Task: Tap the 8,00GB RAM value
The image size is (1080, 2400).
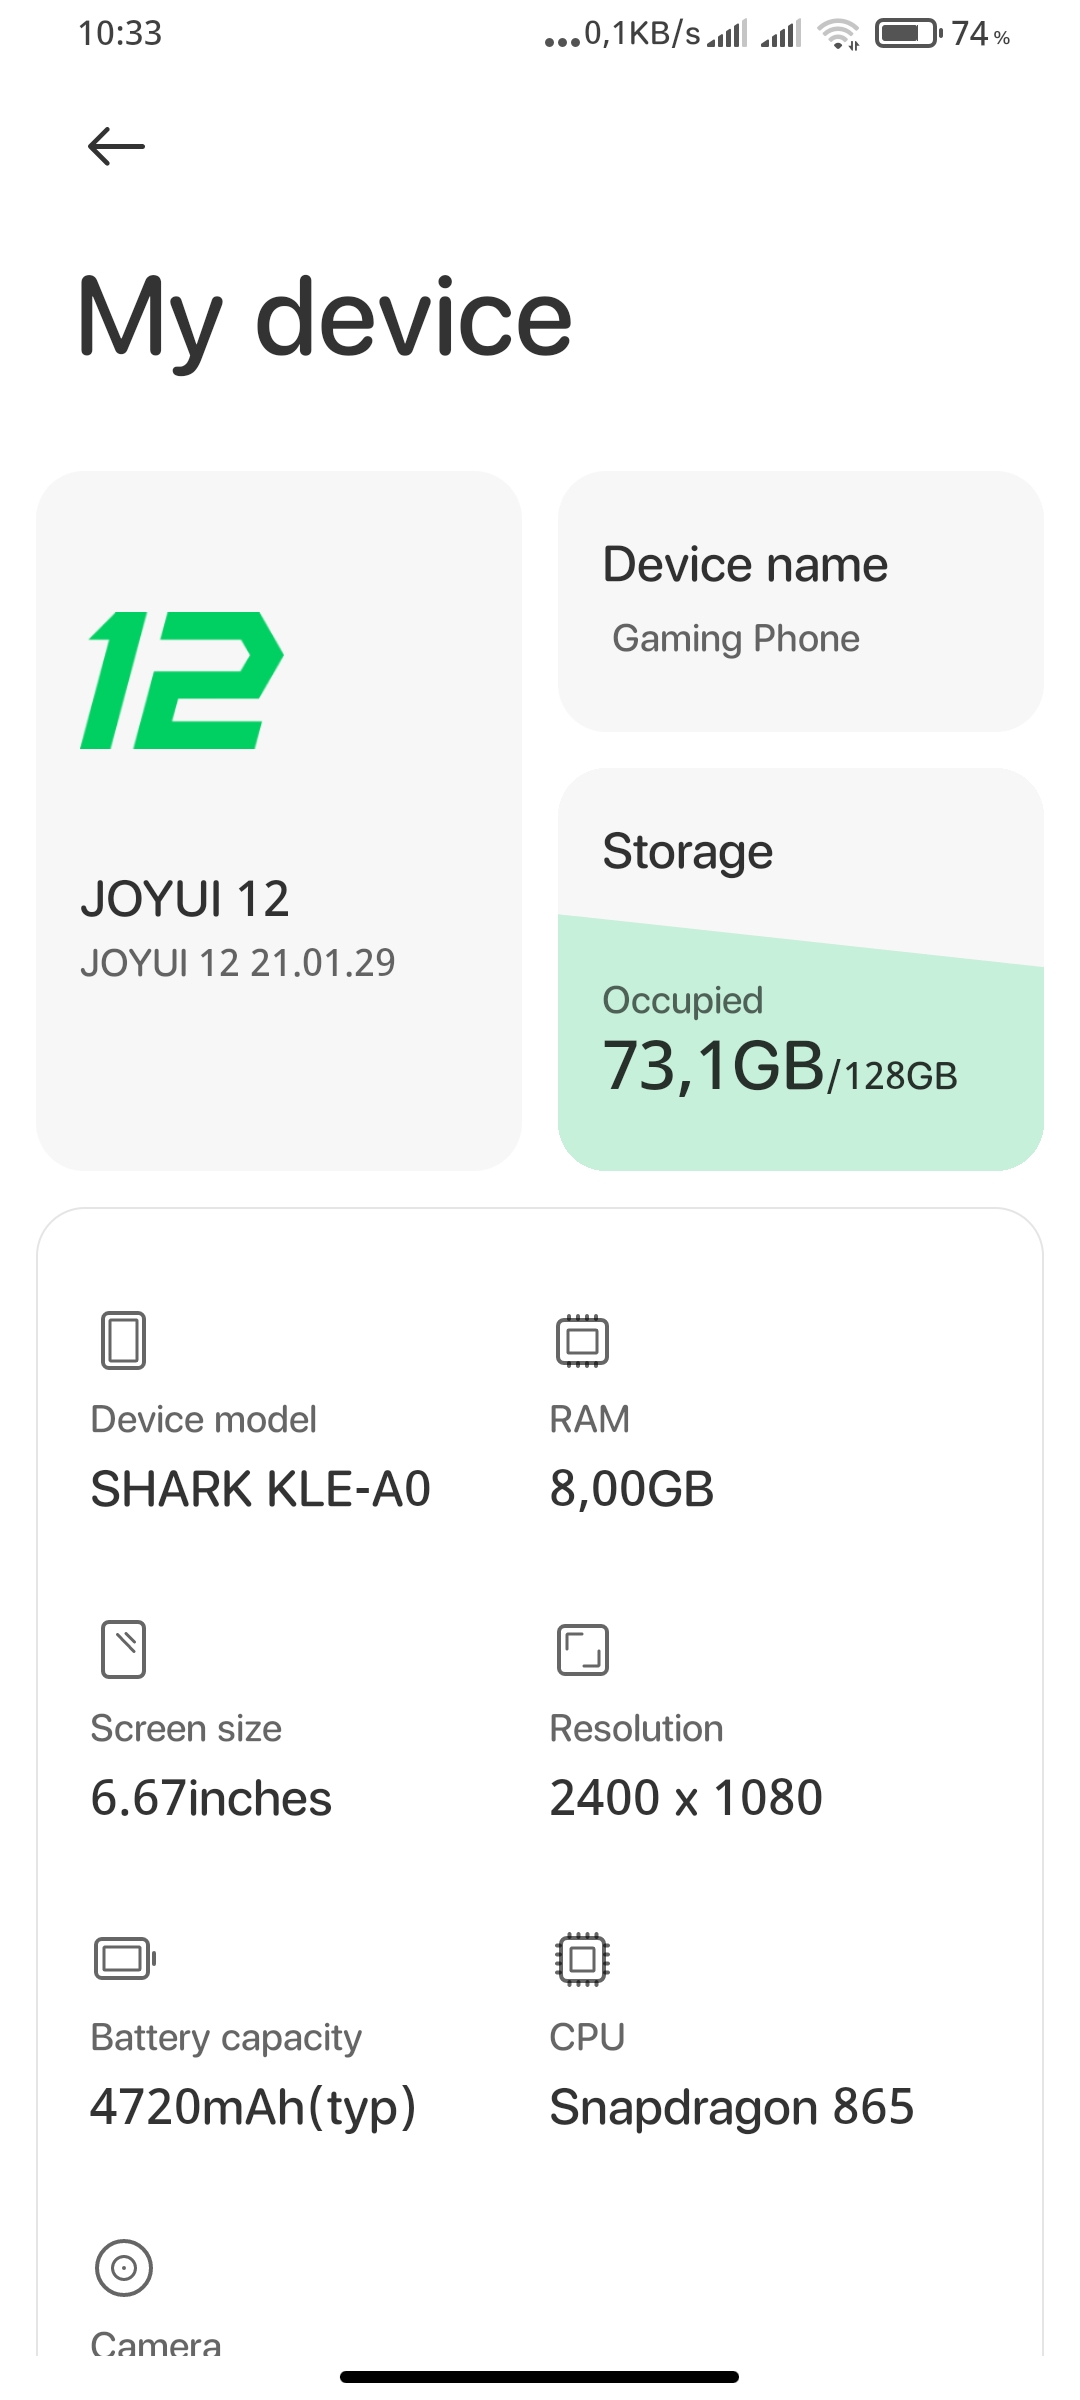Action: (632, 1489)
